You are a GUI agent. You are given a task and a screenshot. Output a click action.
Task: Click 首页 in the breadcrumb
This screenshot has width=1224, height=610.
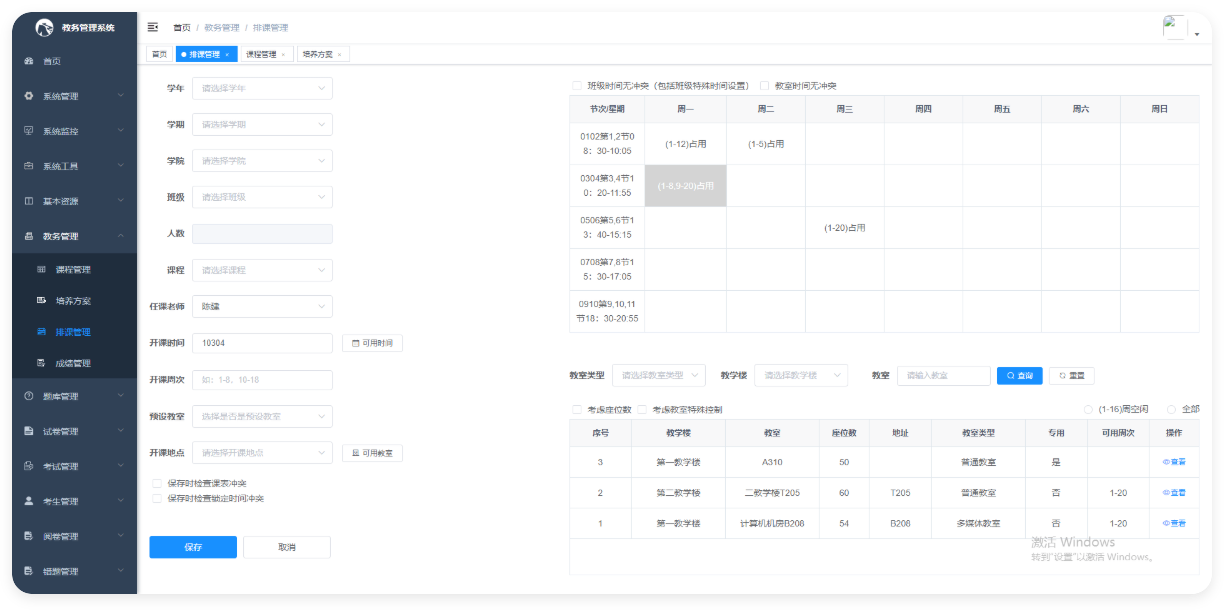click(x=181, y=28)
